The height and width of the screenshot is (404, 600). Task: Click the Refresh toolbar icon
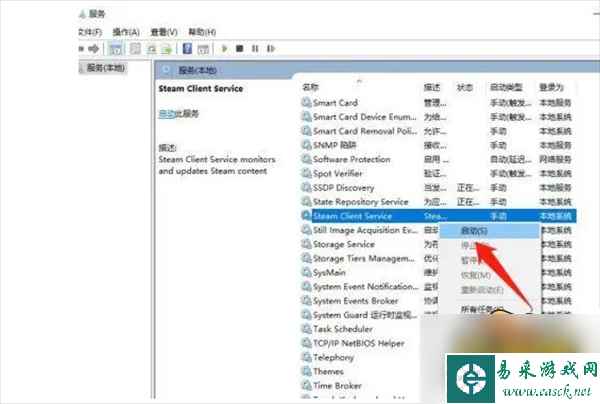152,49
